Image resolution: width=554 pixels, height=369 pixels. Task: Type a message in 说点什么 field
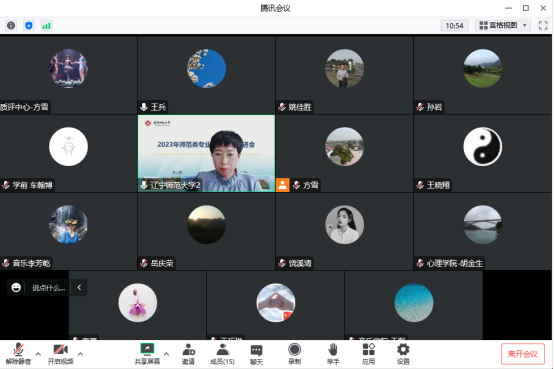pyautogui.click(x=48, y=288)
